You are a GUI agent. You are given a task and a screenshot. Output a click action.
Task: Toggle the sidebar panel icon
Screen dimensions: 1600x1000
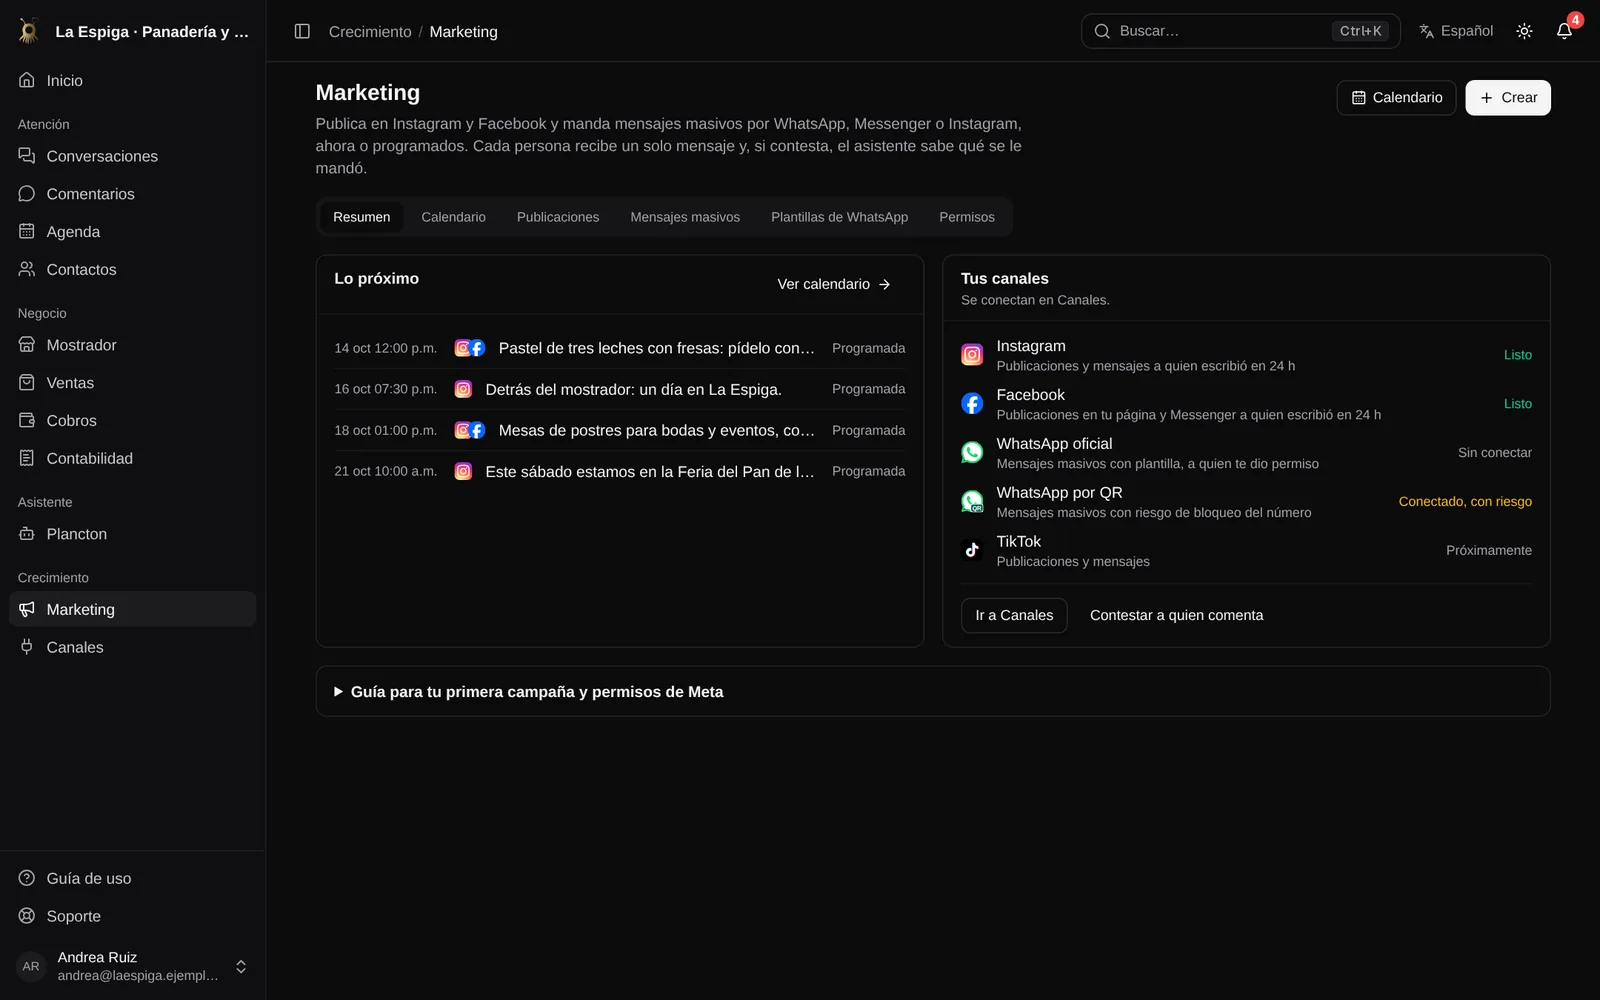pos(302,31)
